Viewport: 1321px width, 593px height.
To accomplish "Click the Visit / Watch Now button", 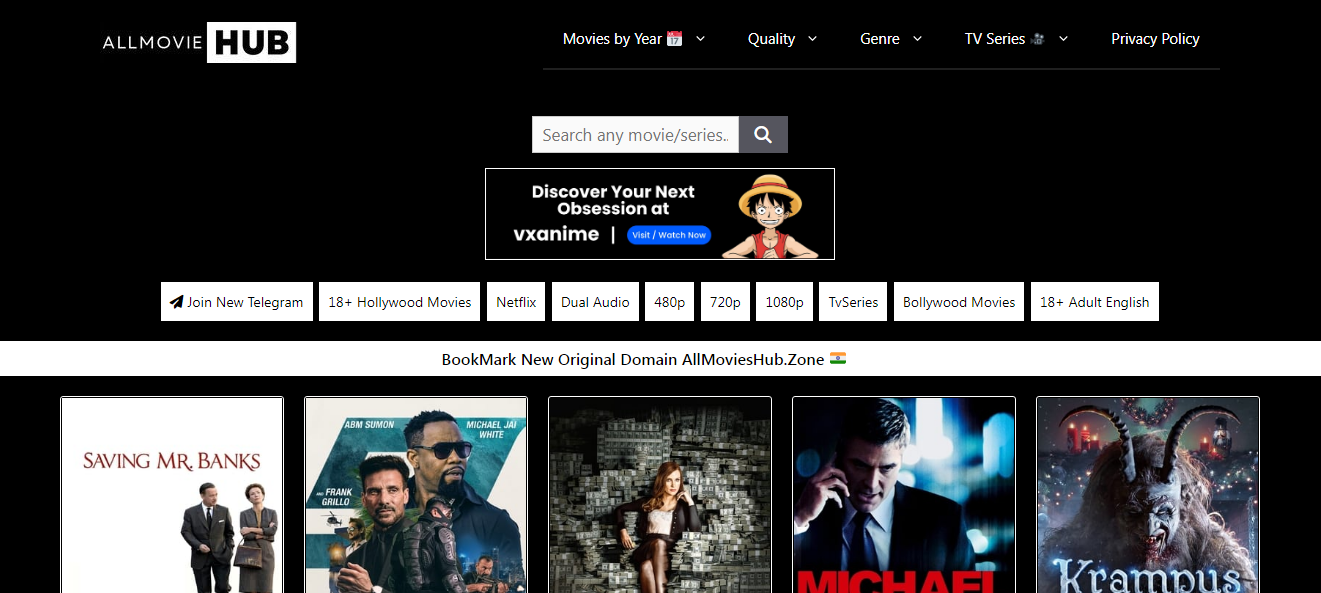I will pos(669,235).
